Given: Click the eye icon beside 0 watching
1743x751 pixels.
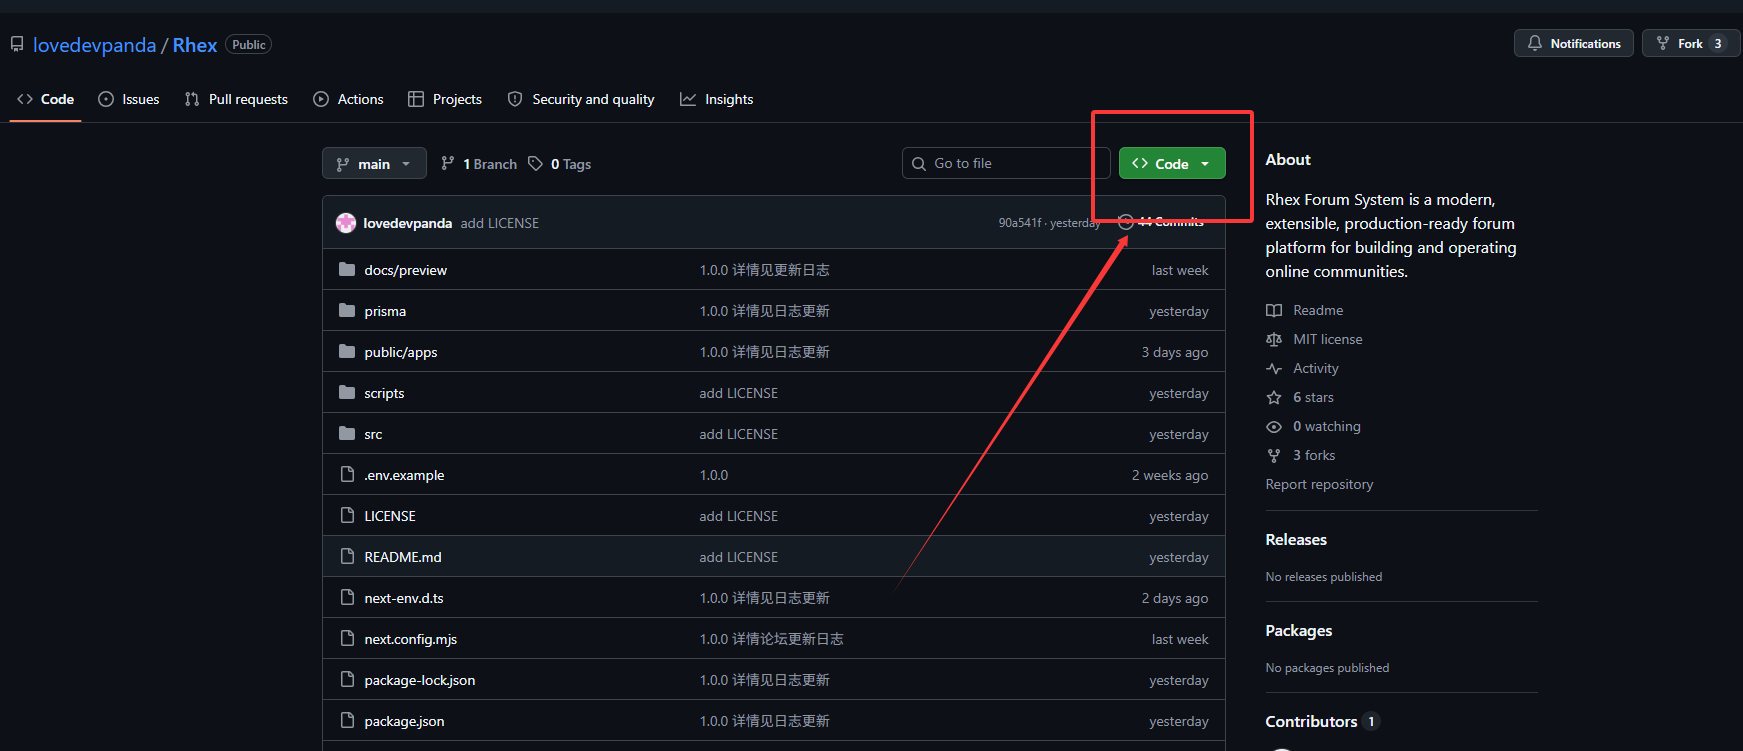Looking at the screenshot, I should [1273, 427].
